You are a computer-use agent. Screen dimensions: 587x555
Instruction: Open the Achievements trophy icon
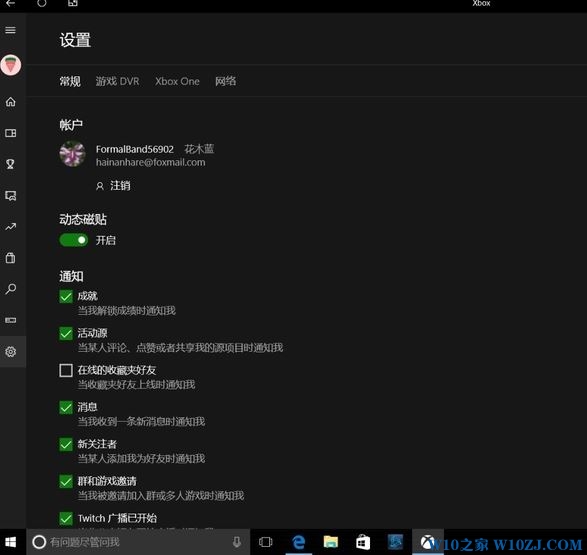tap(10, 164)
